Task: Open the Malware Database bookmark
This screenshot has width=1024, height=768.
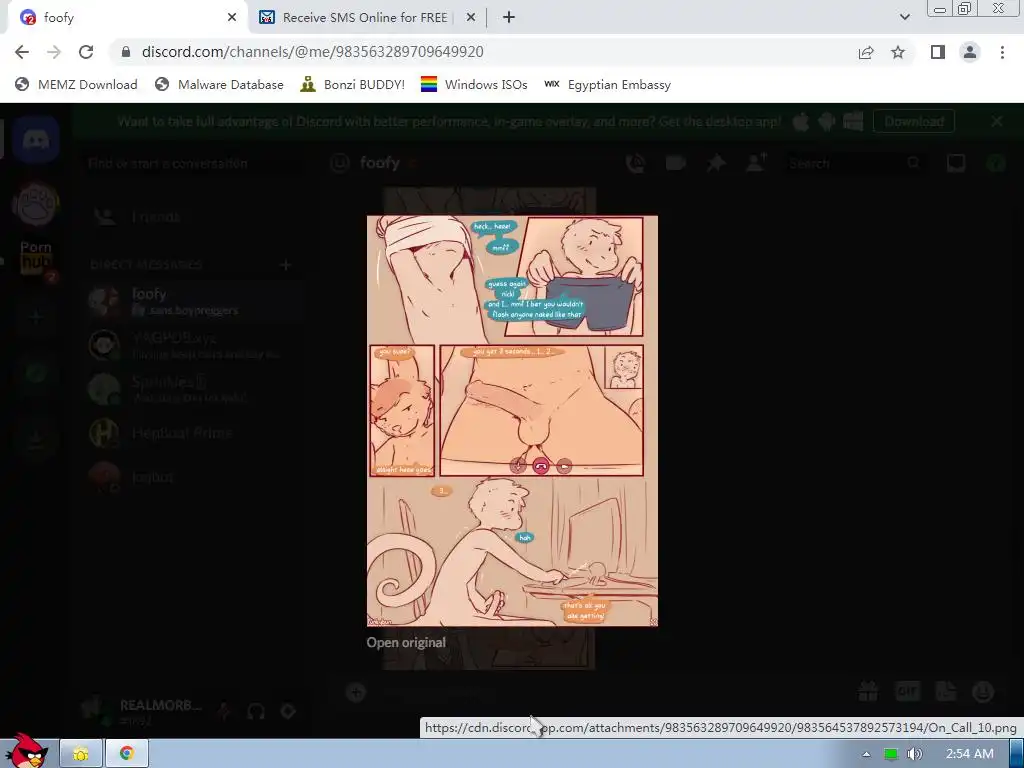Action: click(x=219, y=85)
